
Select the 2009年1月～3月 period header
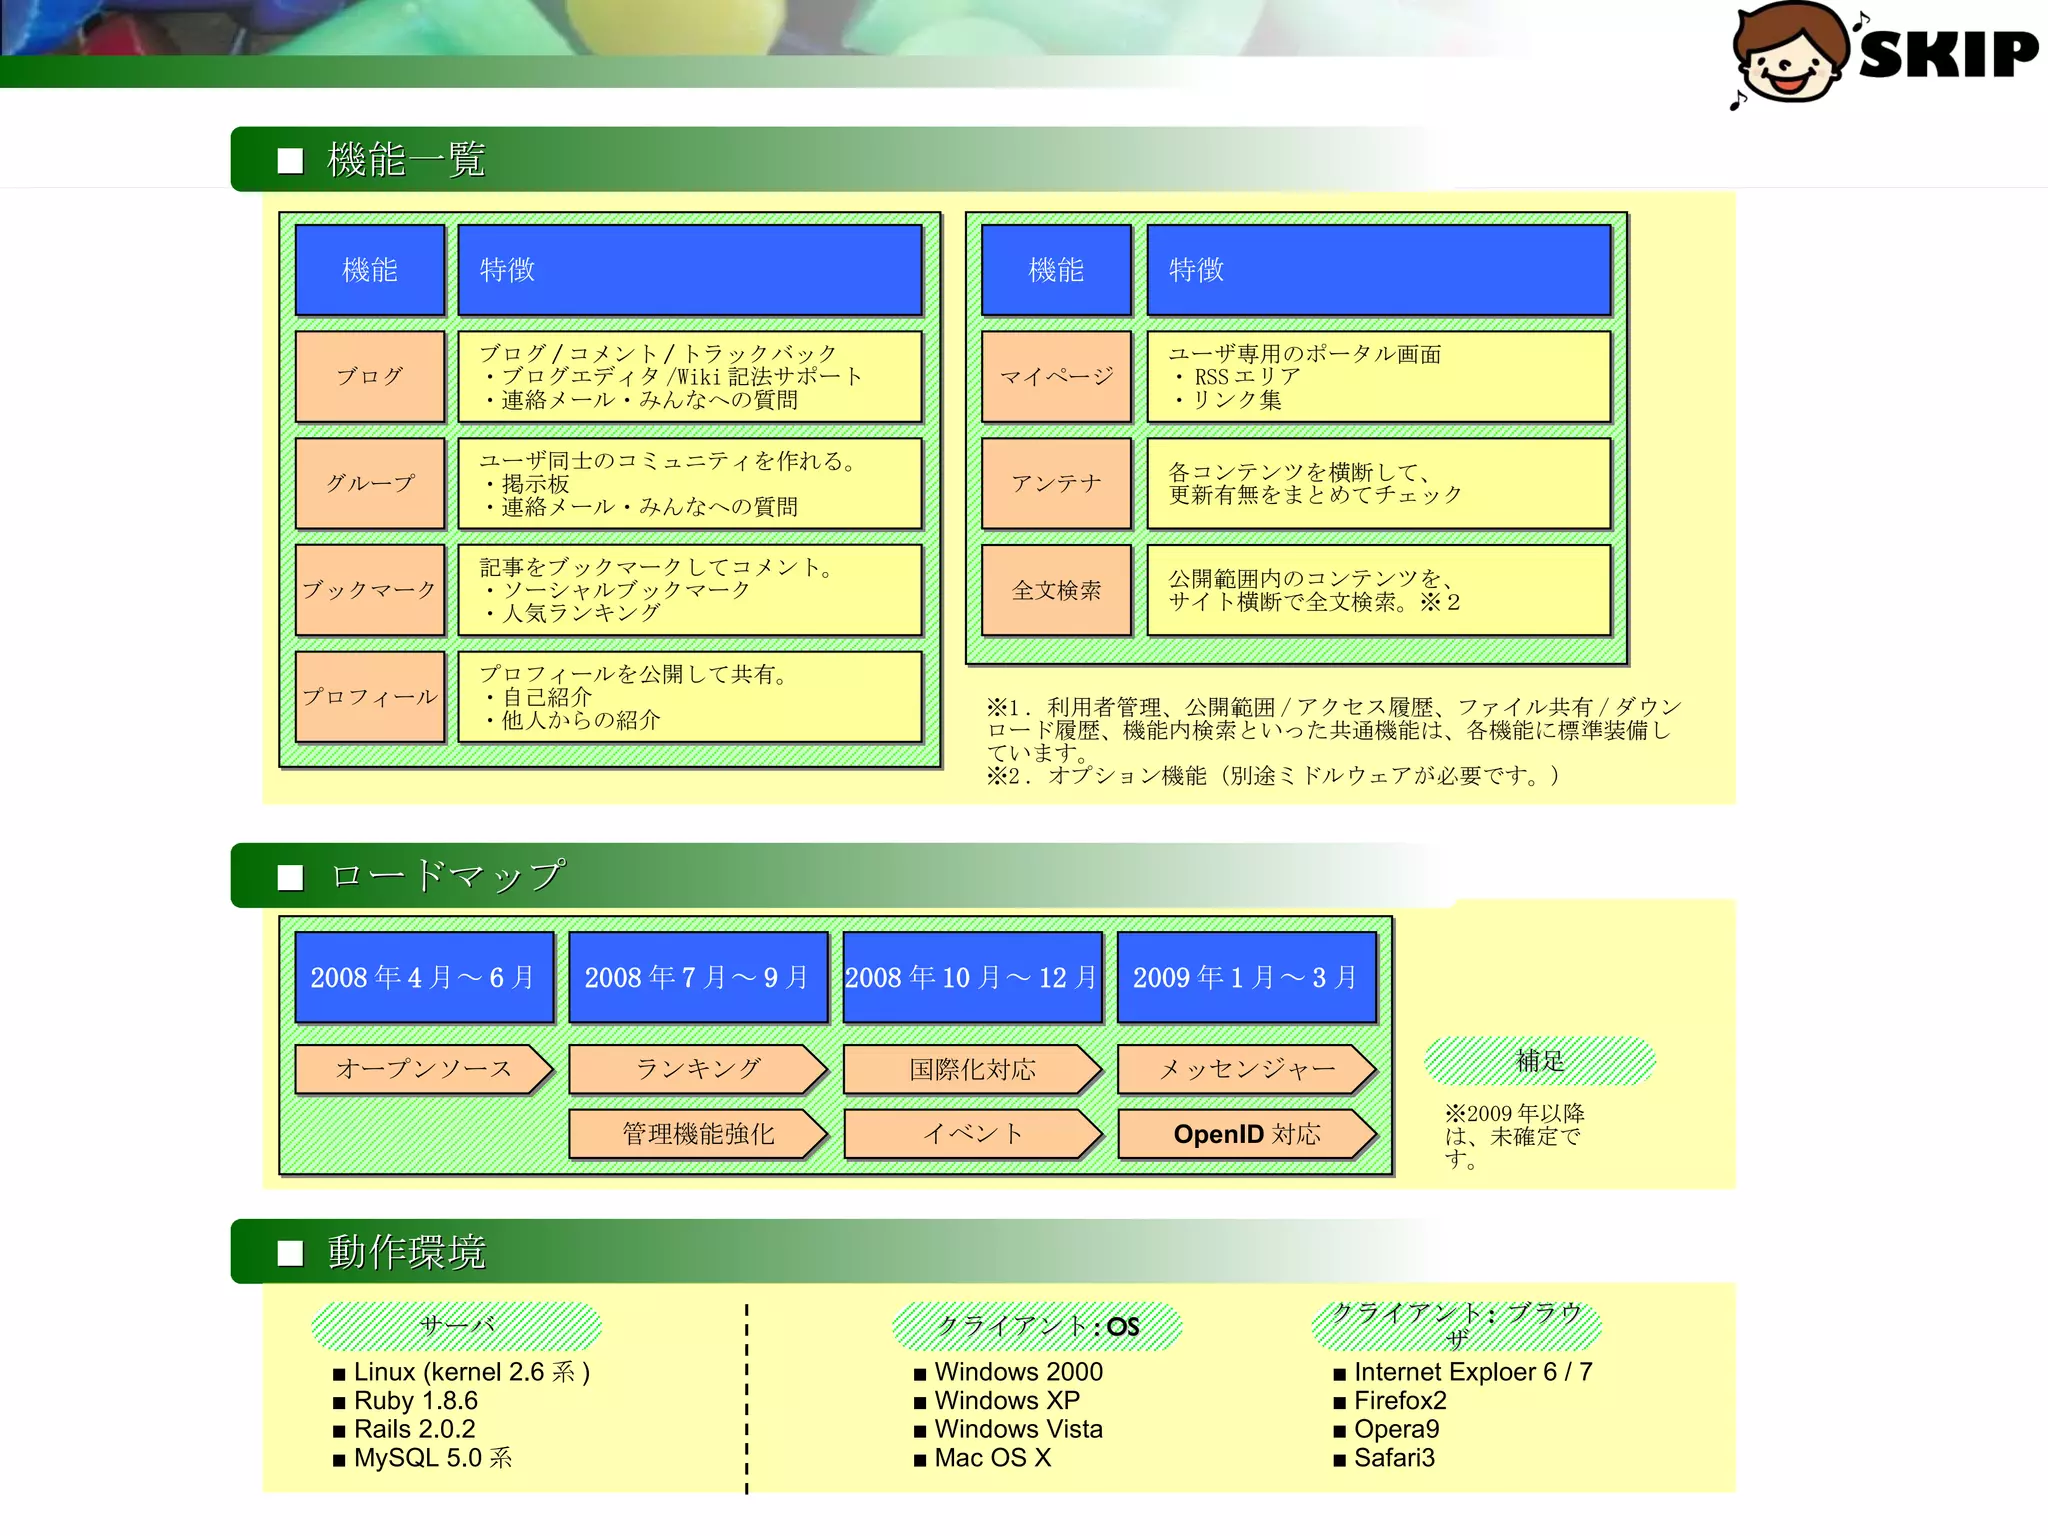click(x=1246, y=977)
